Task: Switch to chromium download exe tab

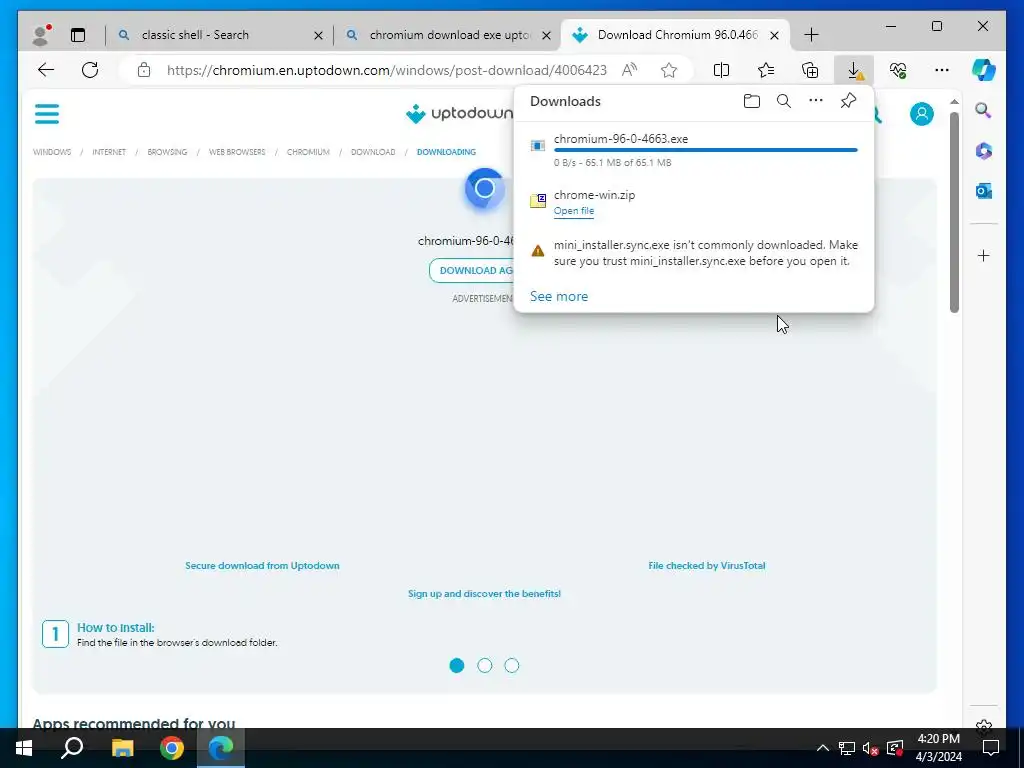Action: [x=449, y=35]
